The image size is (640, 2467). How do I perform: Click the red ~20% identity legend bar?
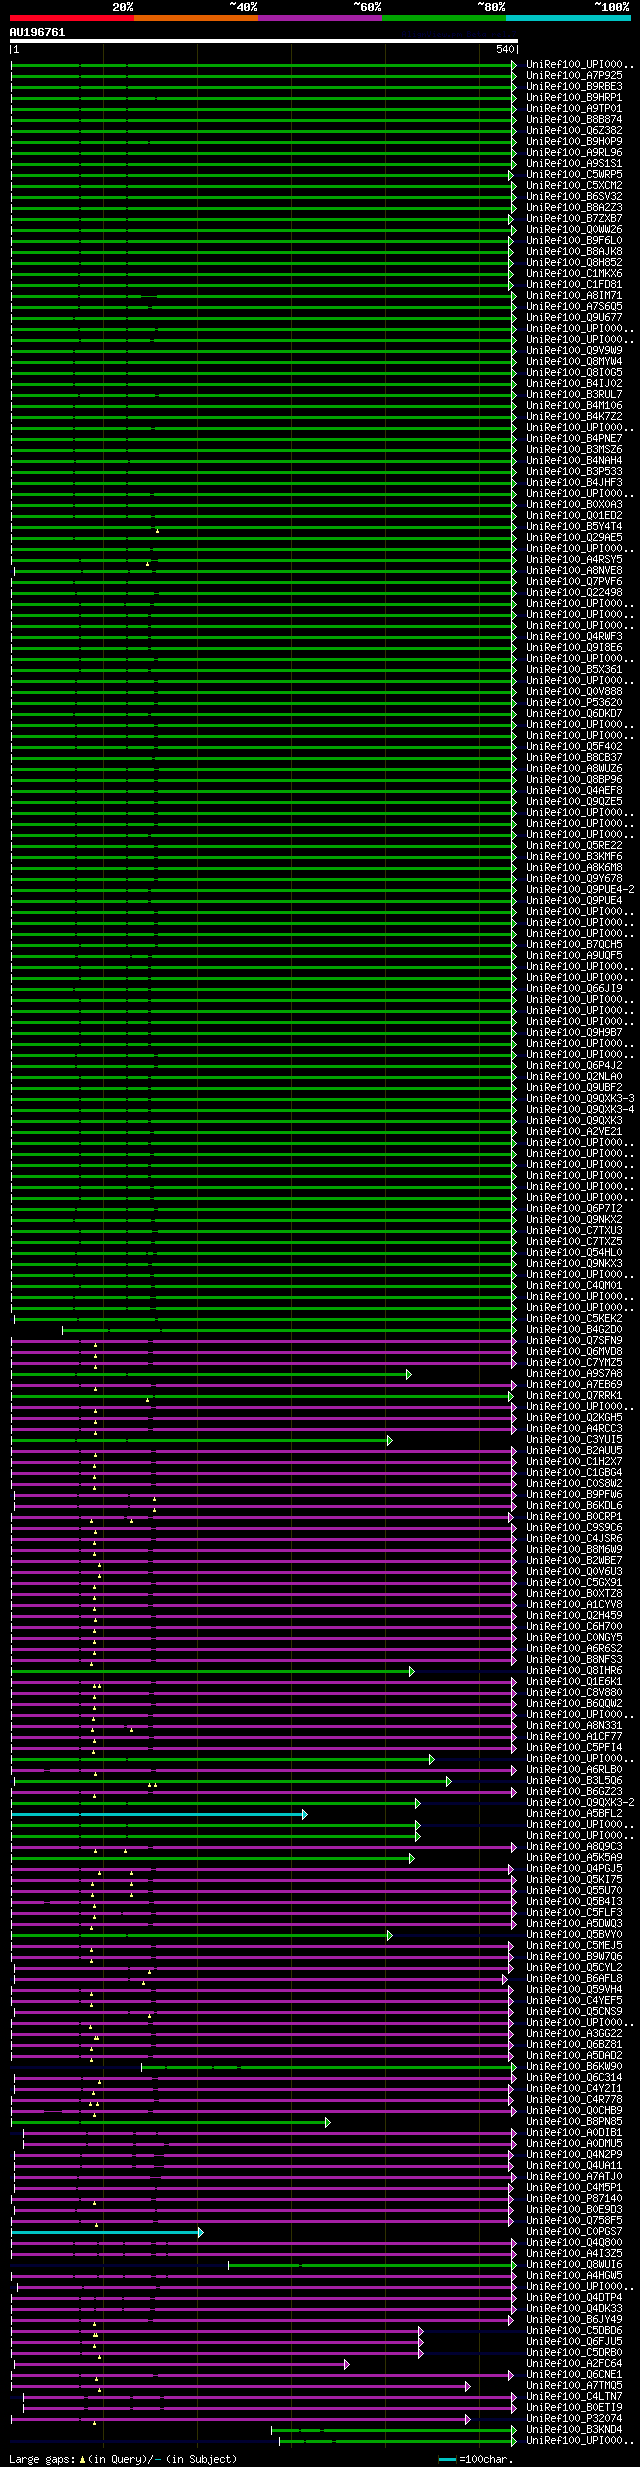72,18
